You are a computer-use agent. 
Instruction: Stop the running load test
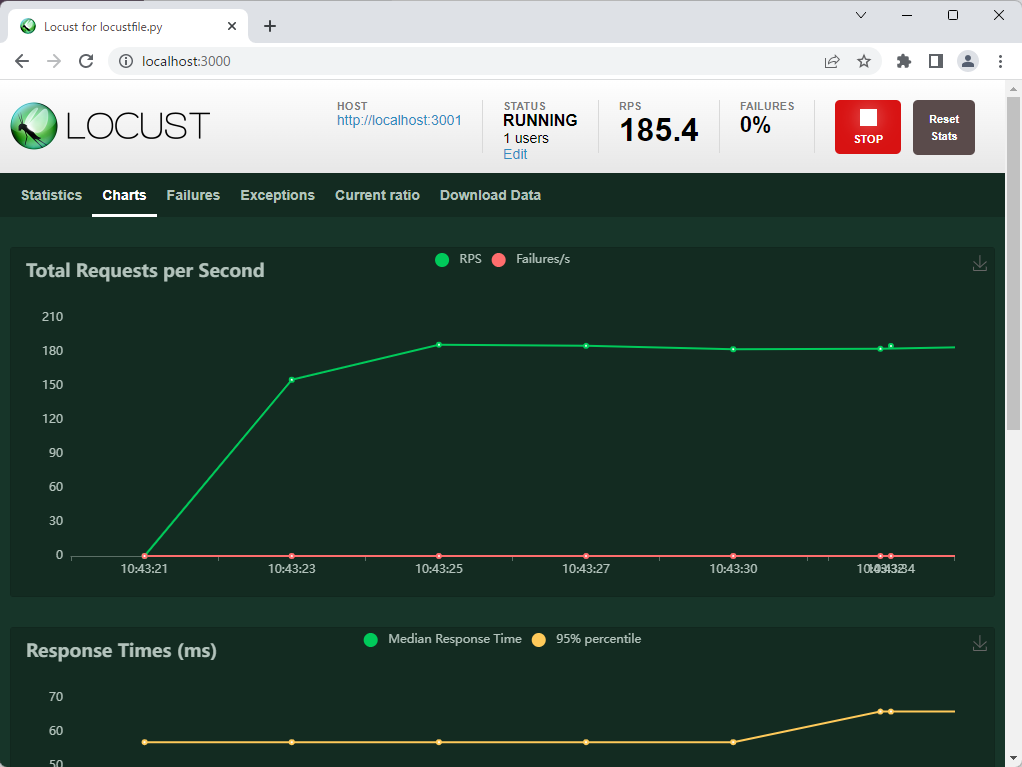tap(867, 126)
